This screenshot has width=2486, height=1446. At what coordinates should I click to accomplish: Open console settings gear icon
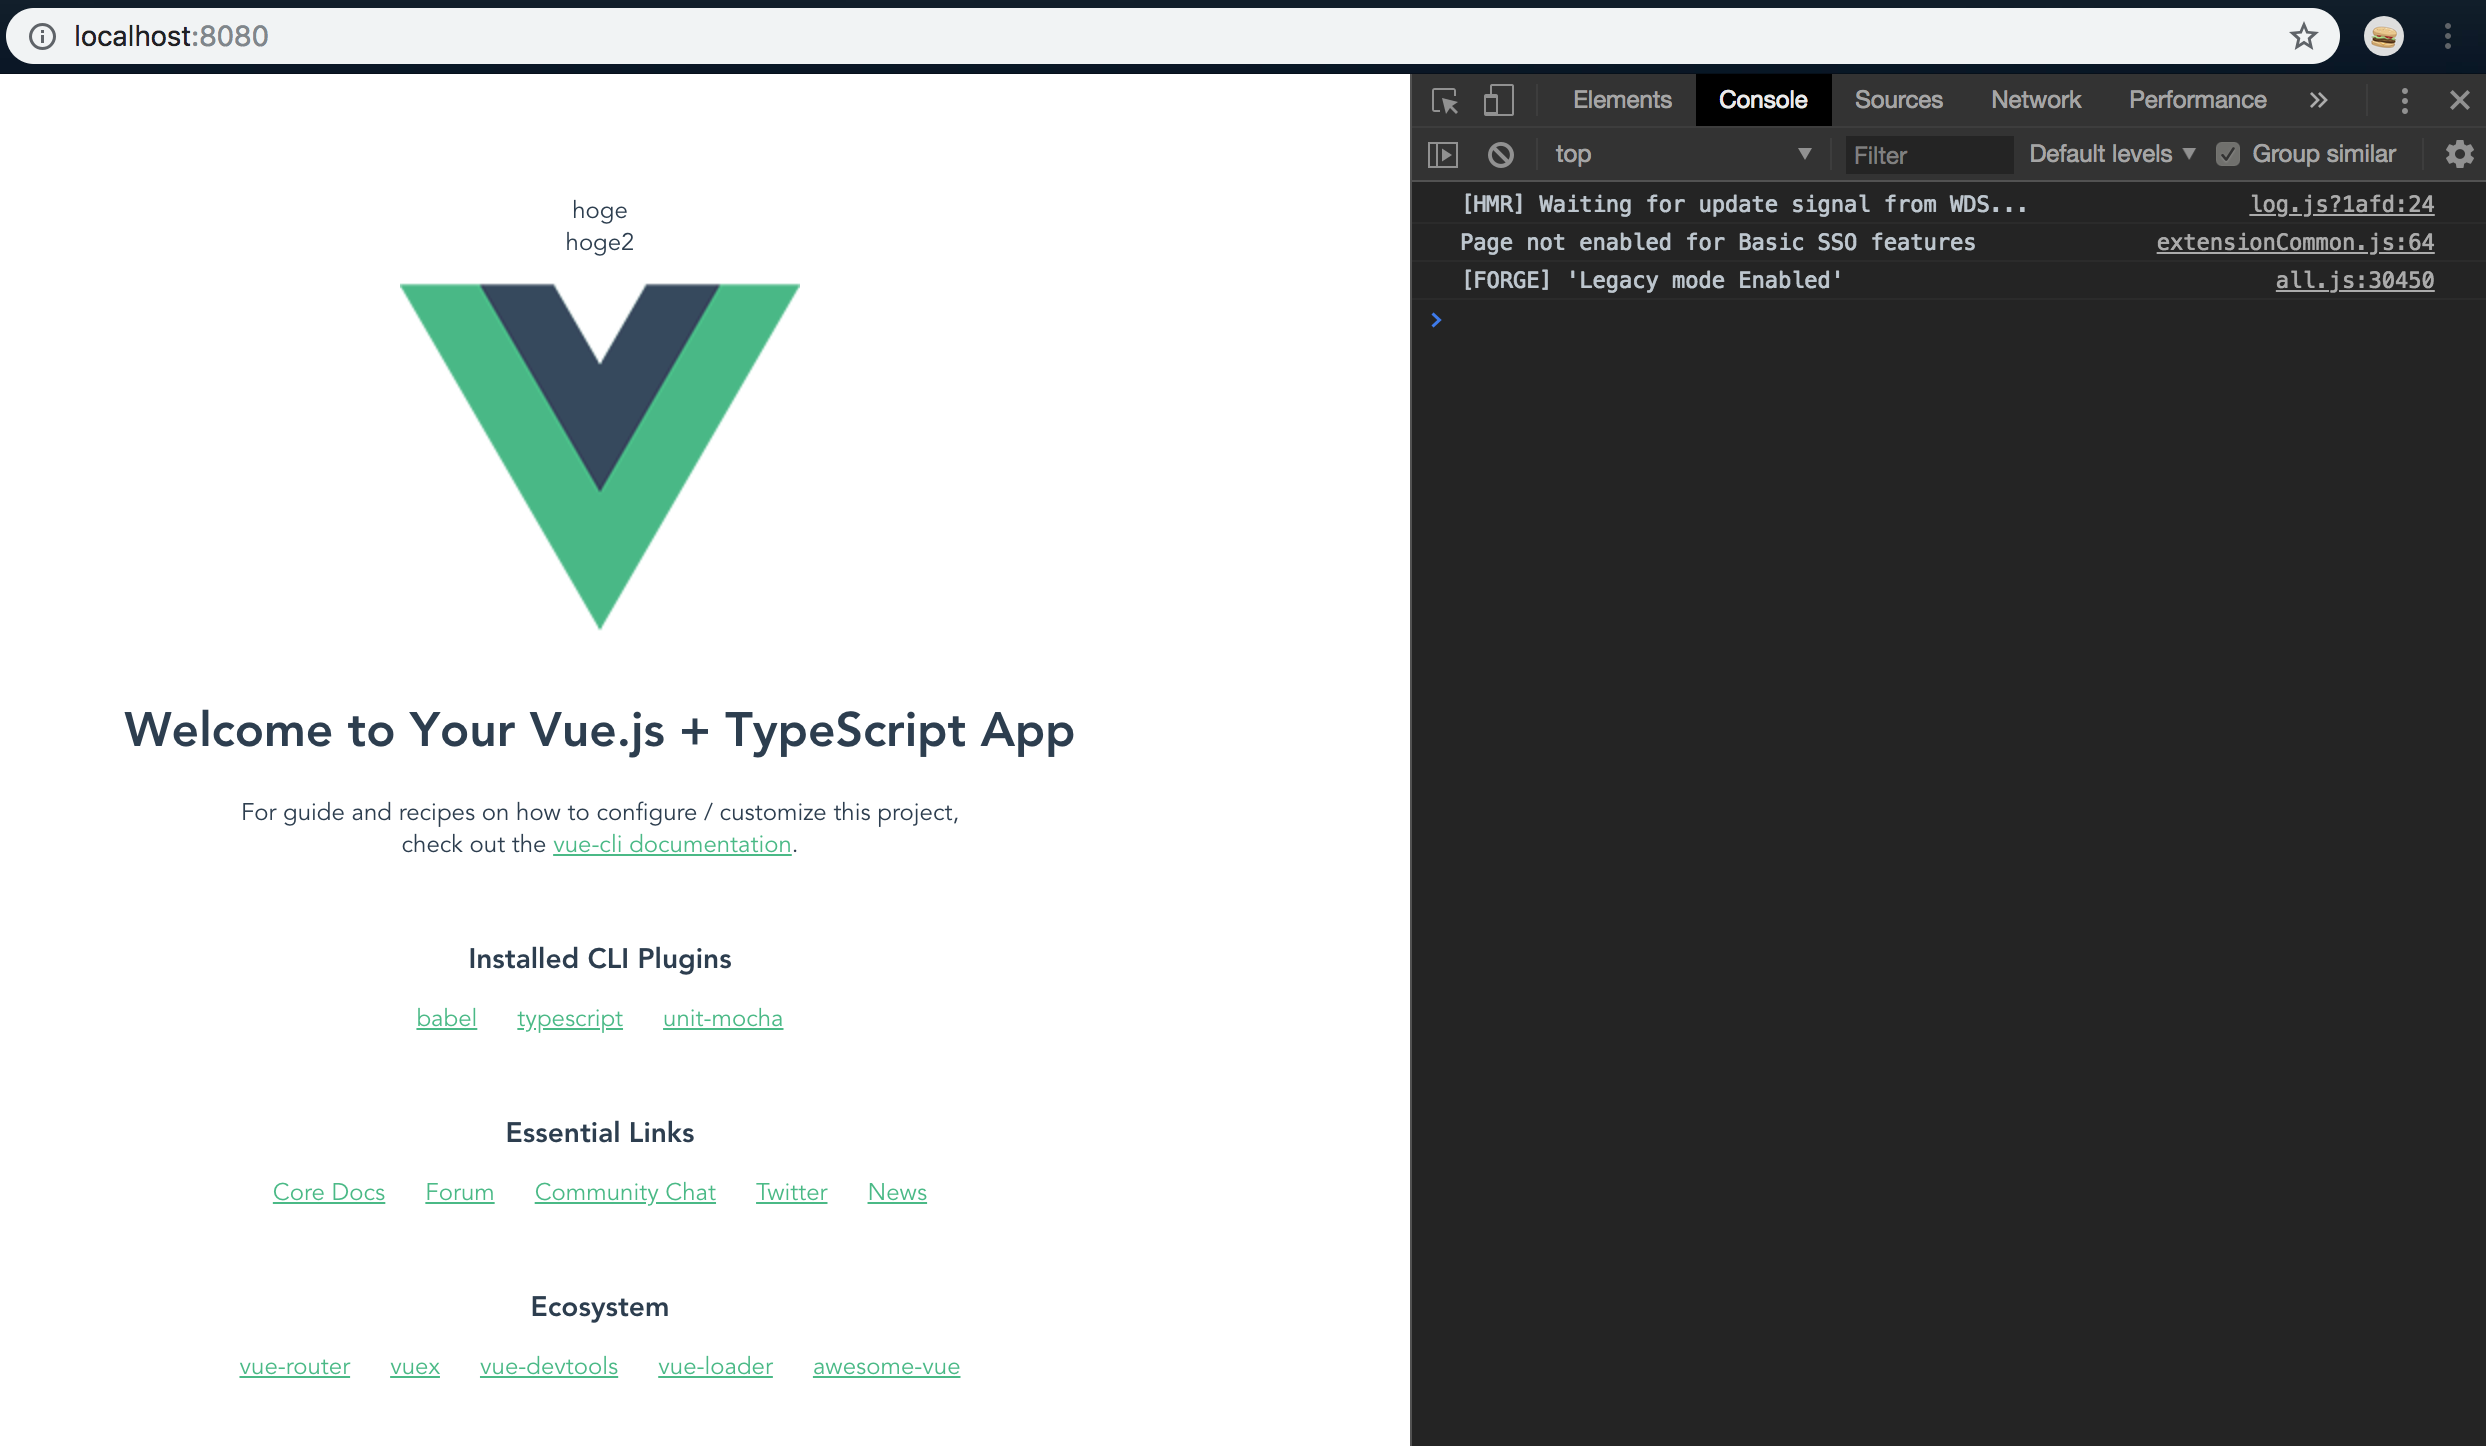[x=2459, y=154]
